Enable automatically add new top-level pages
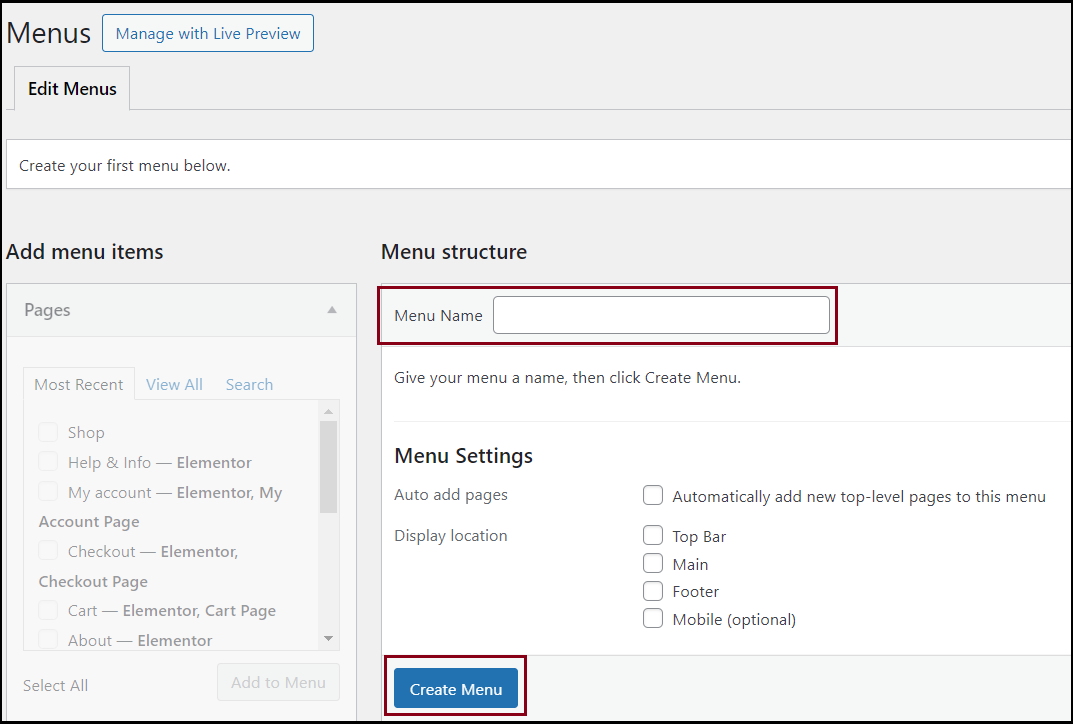 (x=652, y=495)
